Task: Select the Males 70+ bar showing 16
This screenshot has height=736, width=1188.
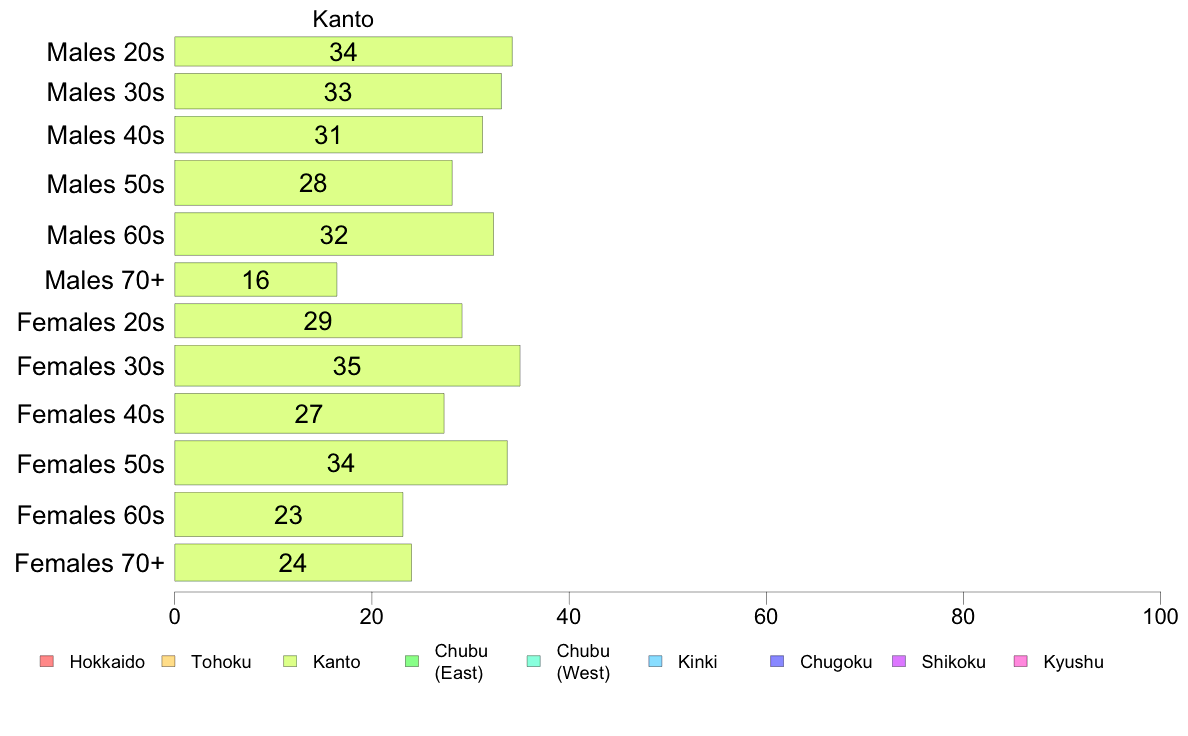Action: pos(255,280)
